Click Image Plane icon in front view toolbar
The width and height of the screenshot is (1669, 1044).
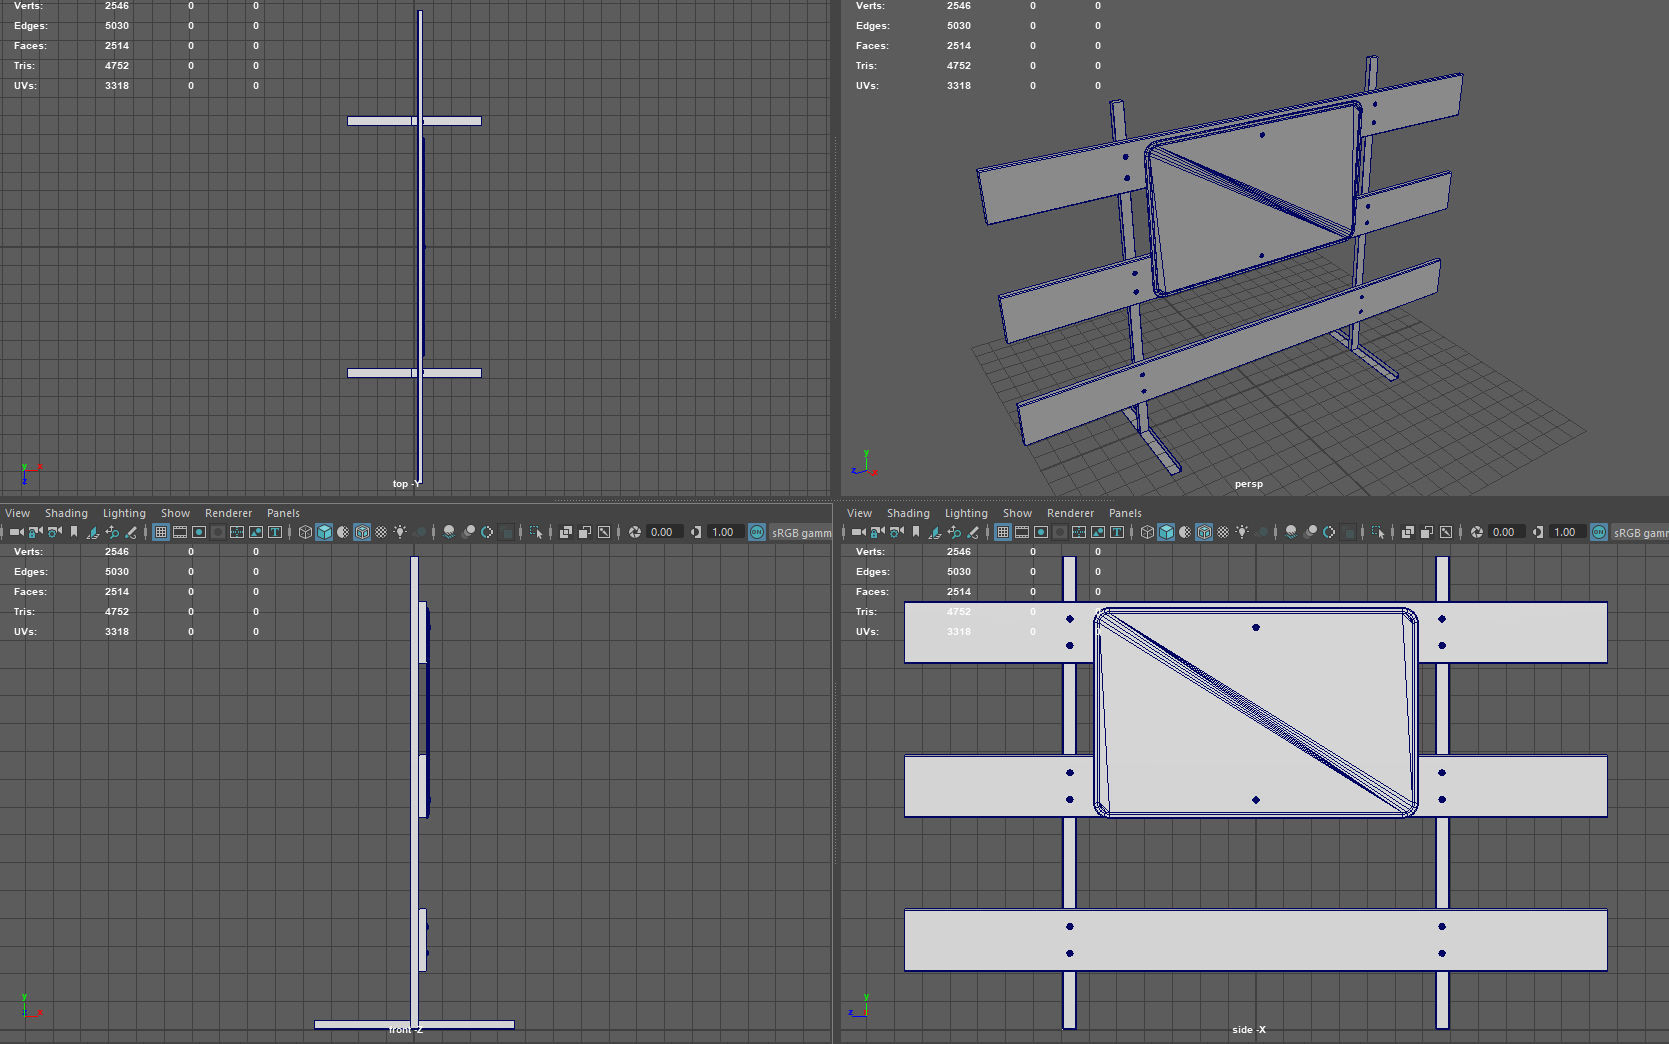click(x=92, y=532)
